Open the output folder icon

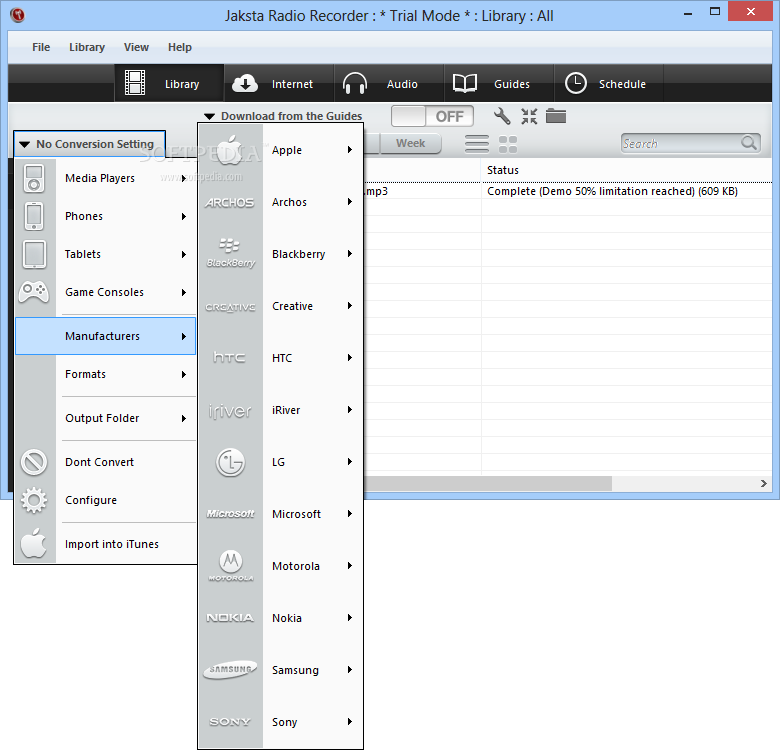(556, 116)
